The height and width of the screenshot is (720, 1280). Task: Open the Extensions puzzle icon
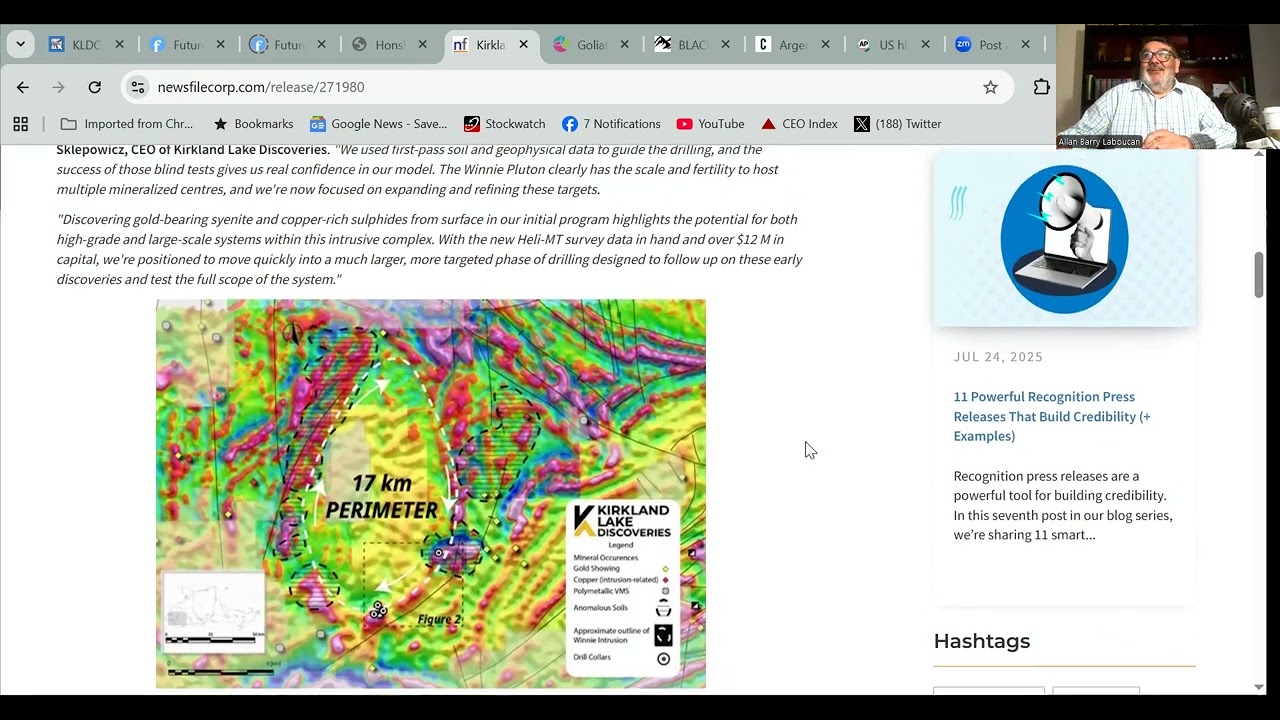1042,87
